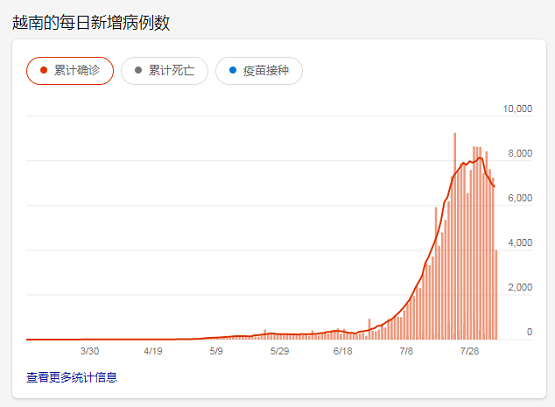Click the gray dot in 累计死亡
The width and height of the screenshot is (555, 407).
click(x=138, y=70)
